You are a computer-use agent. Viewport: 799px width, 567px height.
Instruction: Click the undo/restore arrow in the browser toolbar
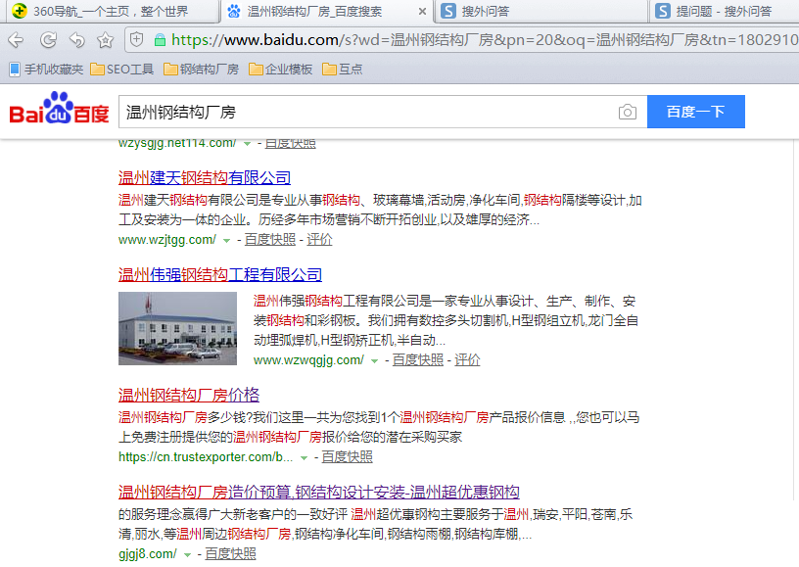point(77,40)
